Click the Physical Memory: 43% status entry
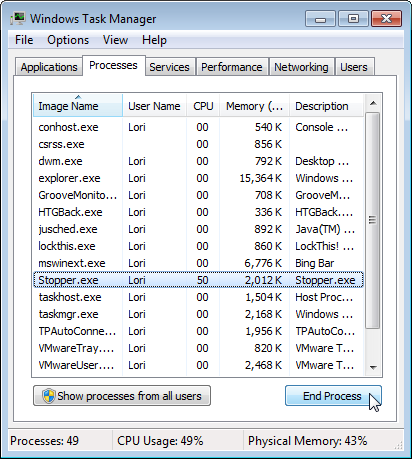Viewport: 412px width, 459px height. (308, 441)
